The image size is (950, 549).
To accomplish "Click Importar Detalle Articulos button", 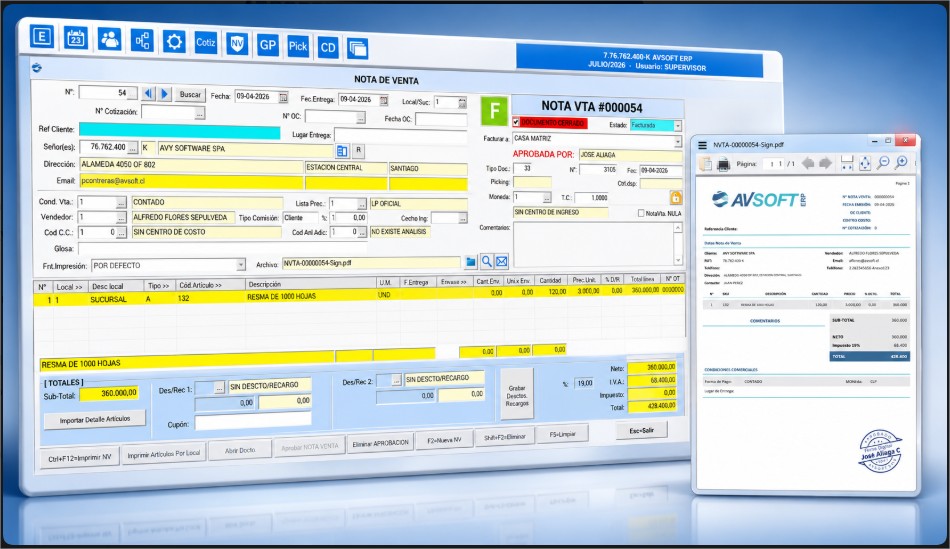I will coord(95,419).
